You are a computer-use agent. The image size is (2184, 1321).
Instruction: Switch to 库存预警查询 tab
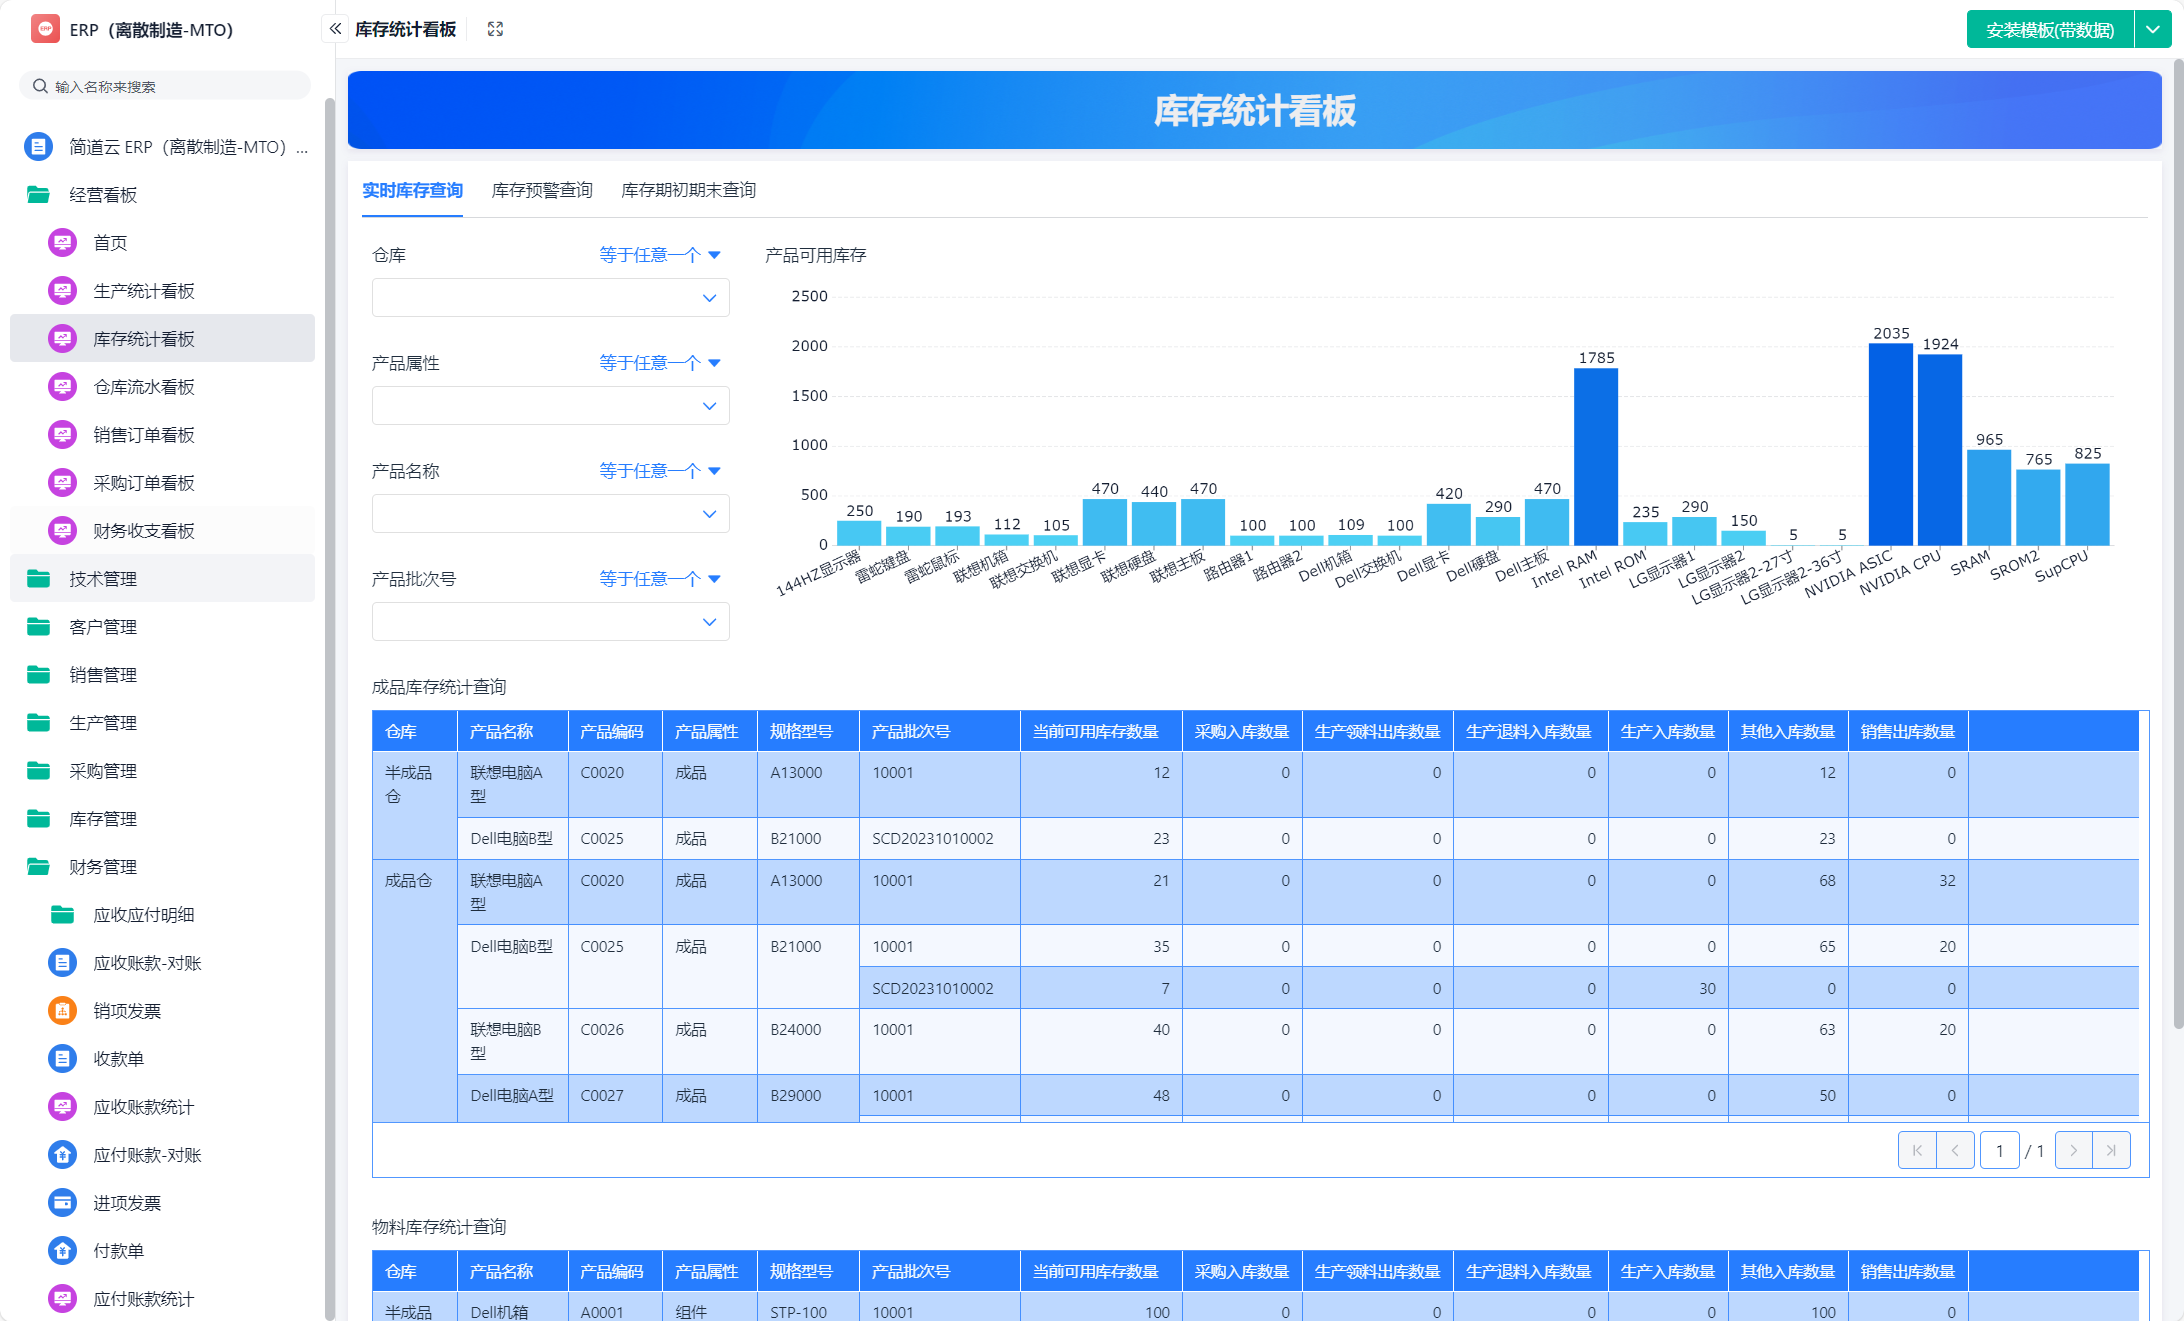542,190
